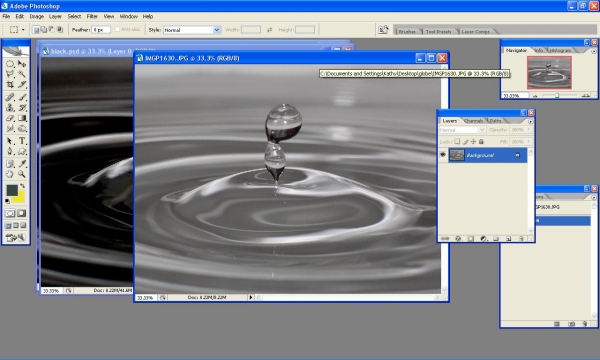Switch to the Histogram tab
This screenshot has height=360, width=600.
click(x=561, y=50)
